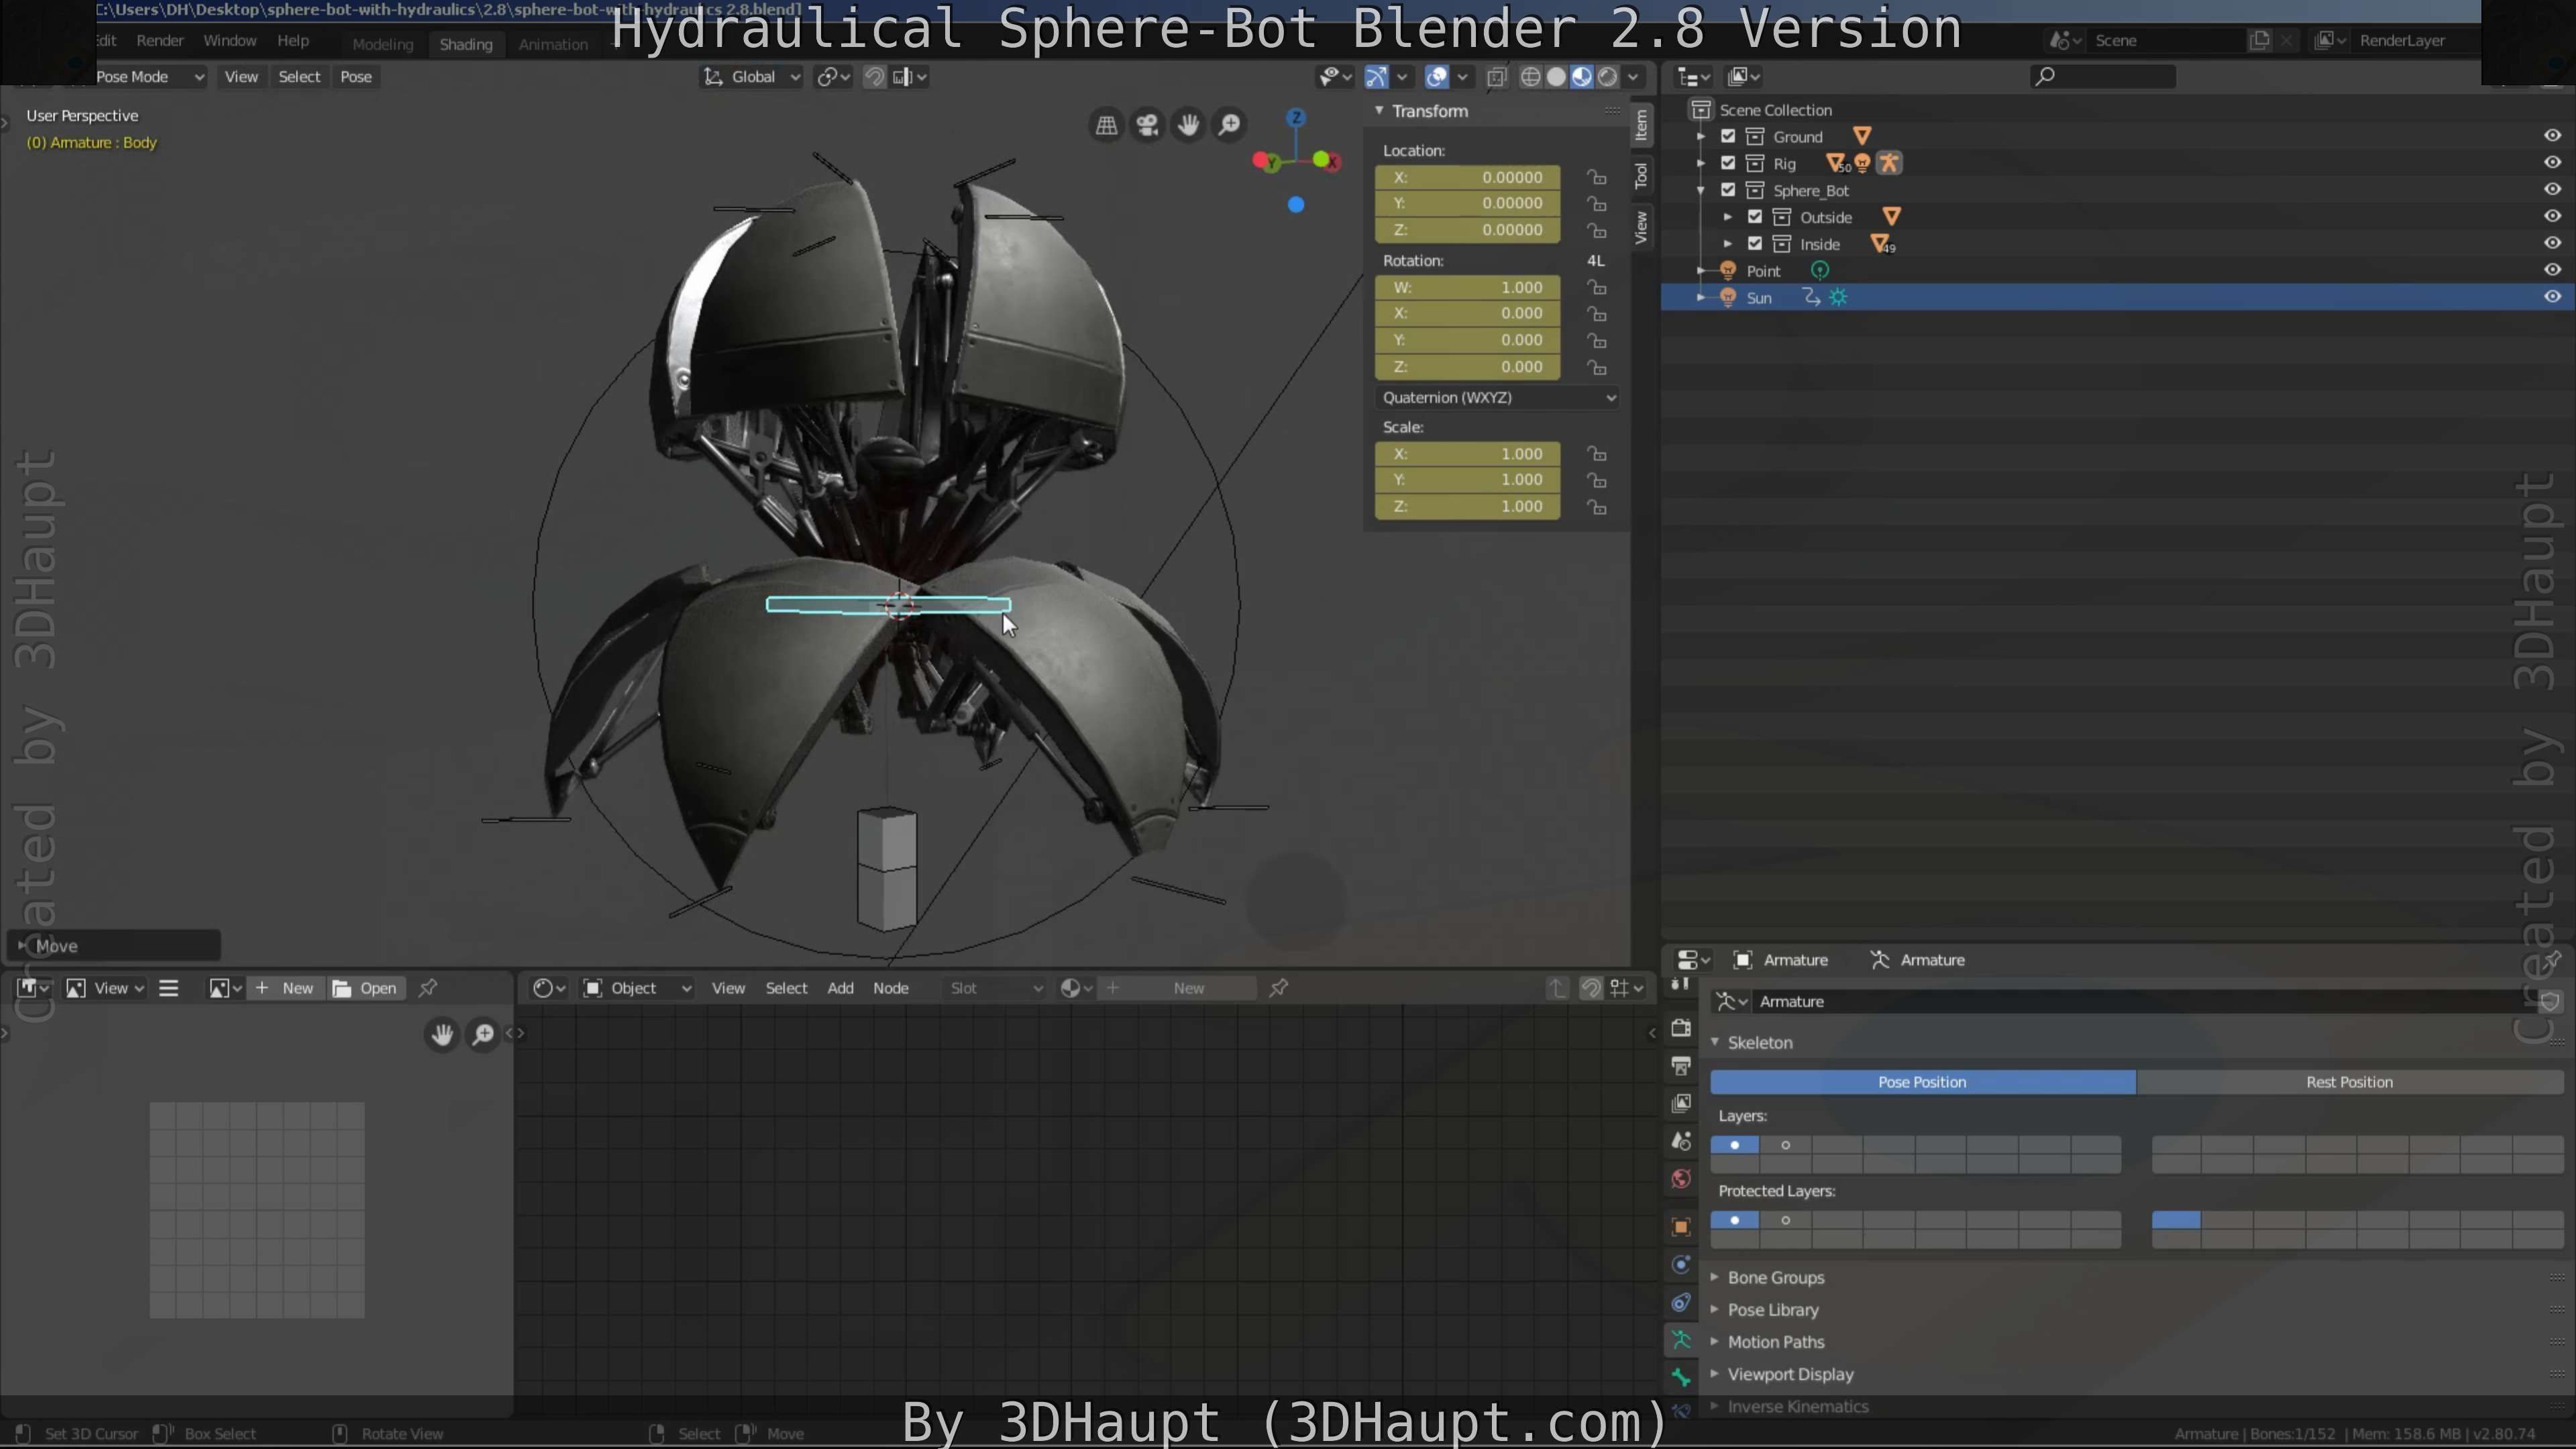Click Location Z value field
Viewport: 2576px width, 1449px height.
(1467, 230)
